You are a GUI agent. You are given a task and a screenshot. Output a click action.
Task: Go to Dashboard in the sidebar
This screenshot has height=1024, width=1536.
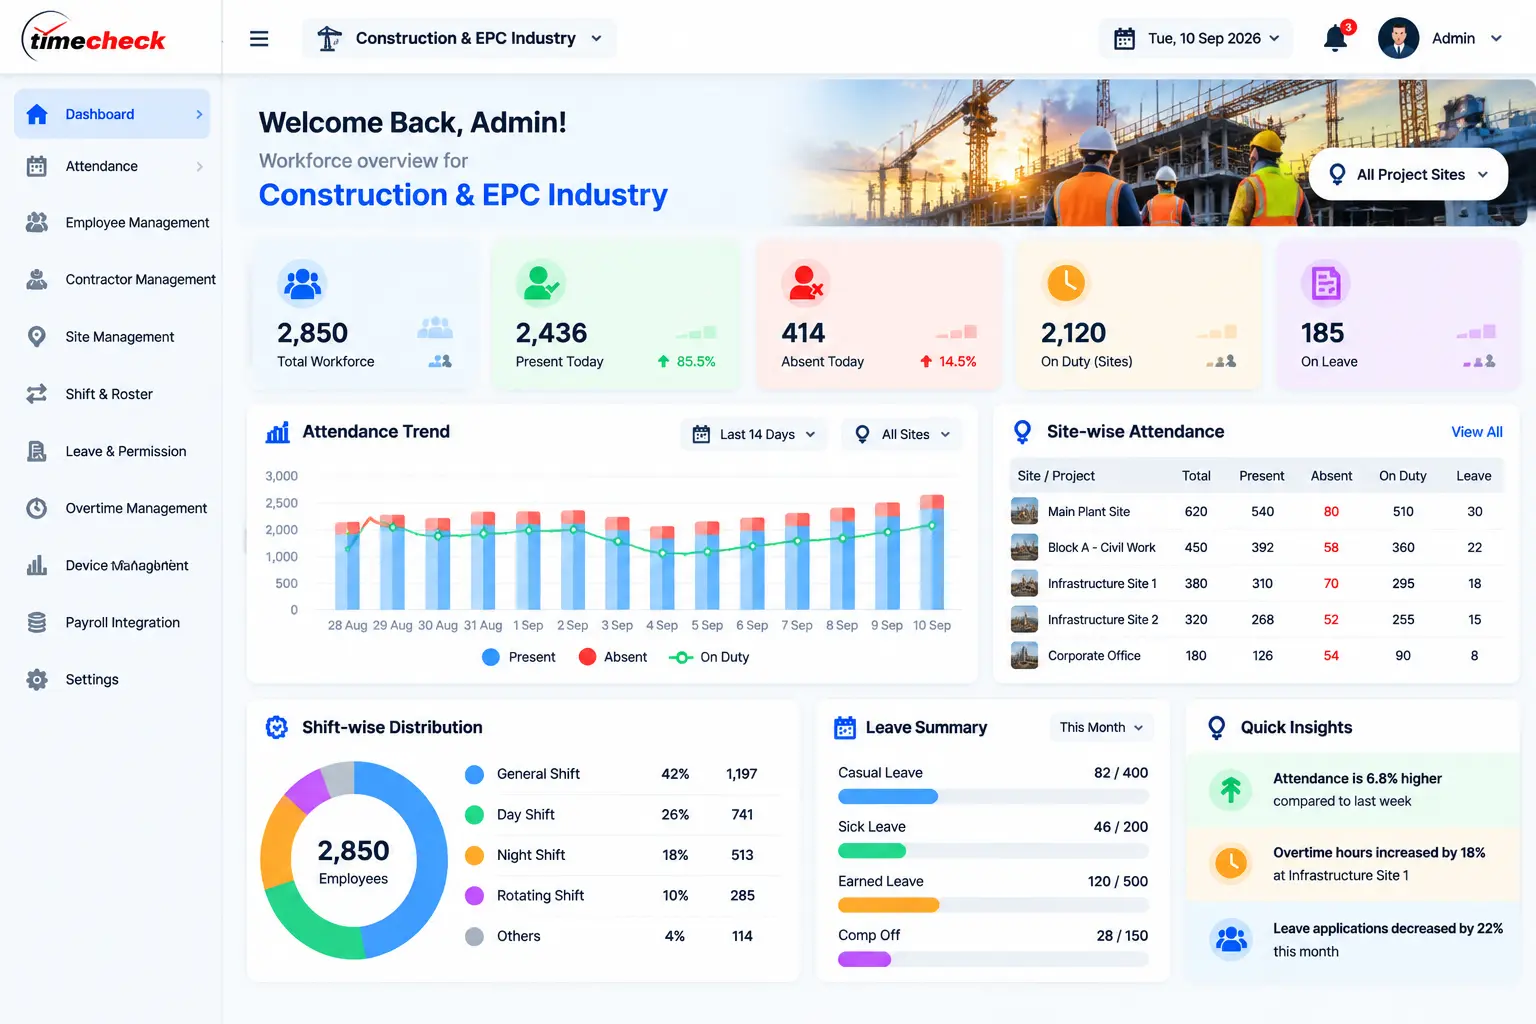[x=112, y=114]
